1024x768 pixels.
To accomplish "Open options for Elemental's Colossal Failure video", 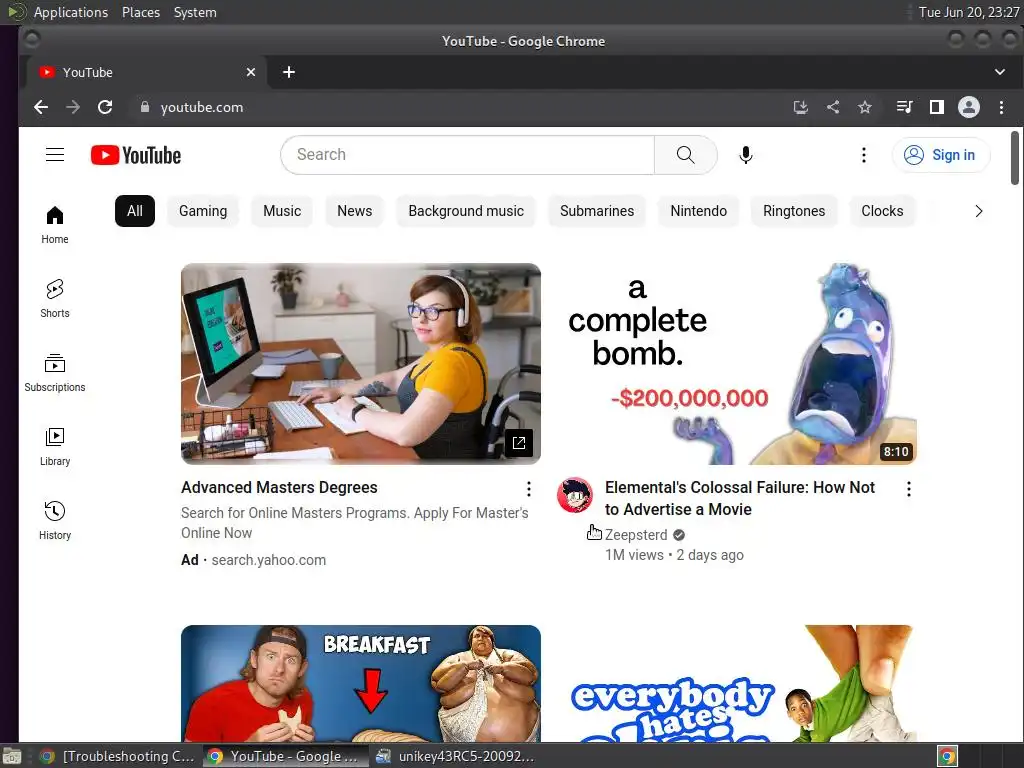I will pyautogui.click(x=908, y=488).
